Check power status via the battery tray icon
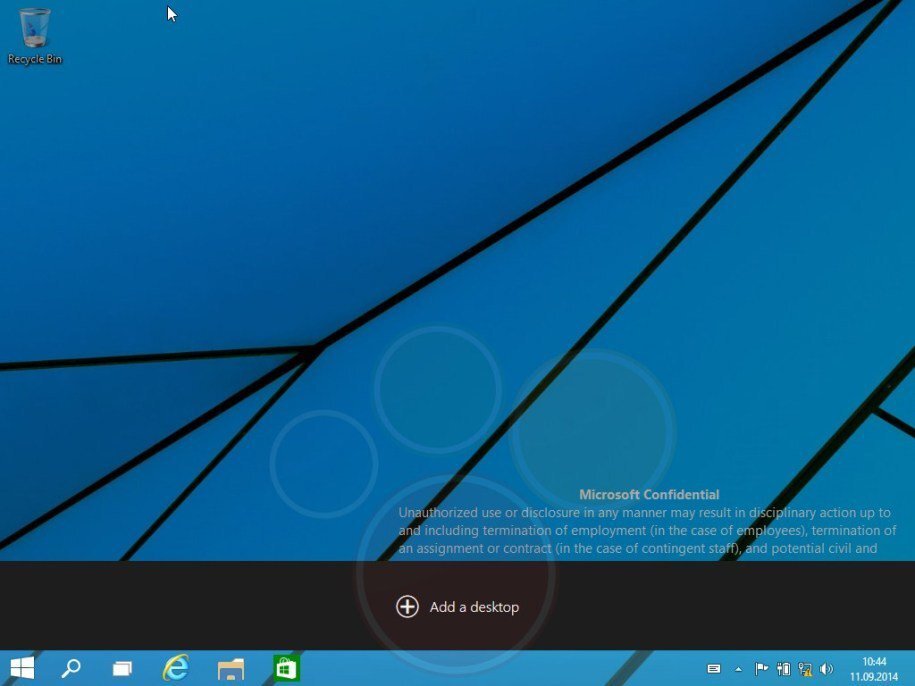 (x=784, y=668)
